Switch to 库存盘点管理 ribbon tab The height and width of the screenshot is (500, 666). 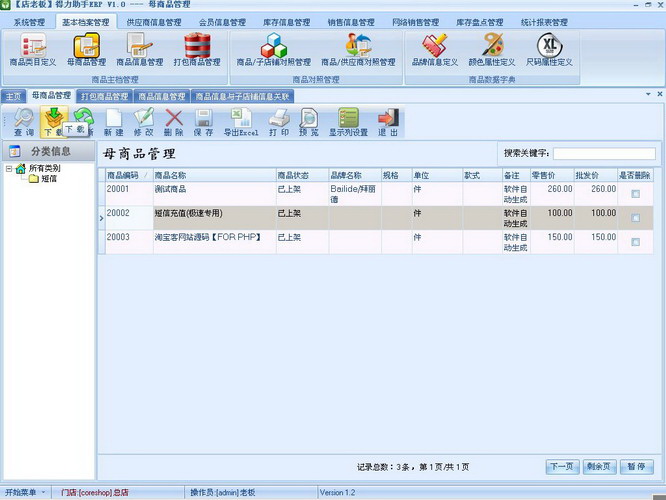coord(480,22)
